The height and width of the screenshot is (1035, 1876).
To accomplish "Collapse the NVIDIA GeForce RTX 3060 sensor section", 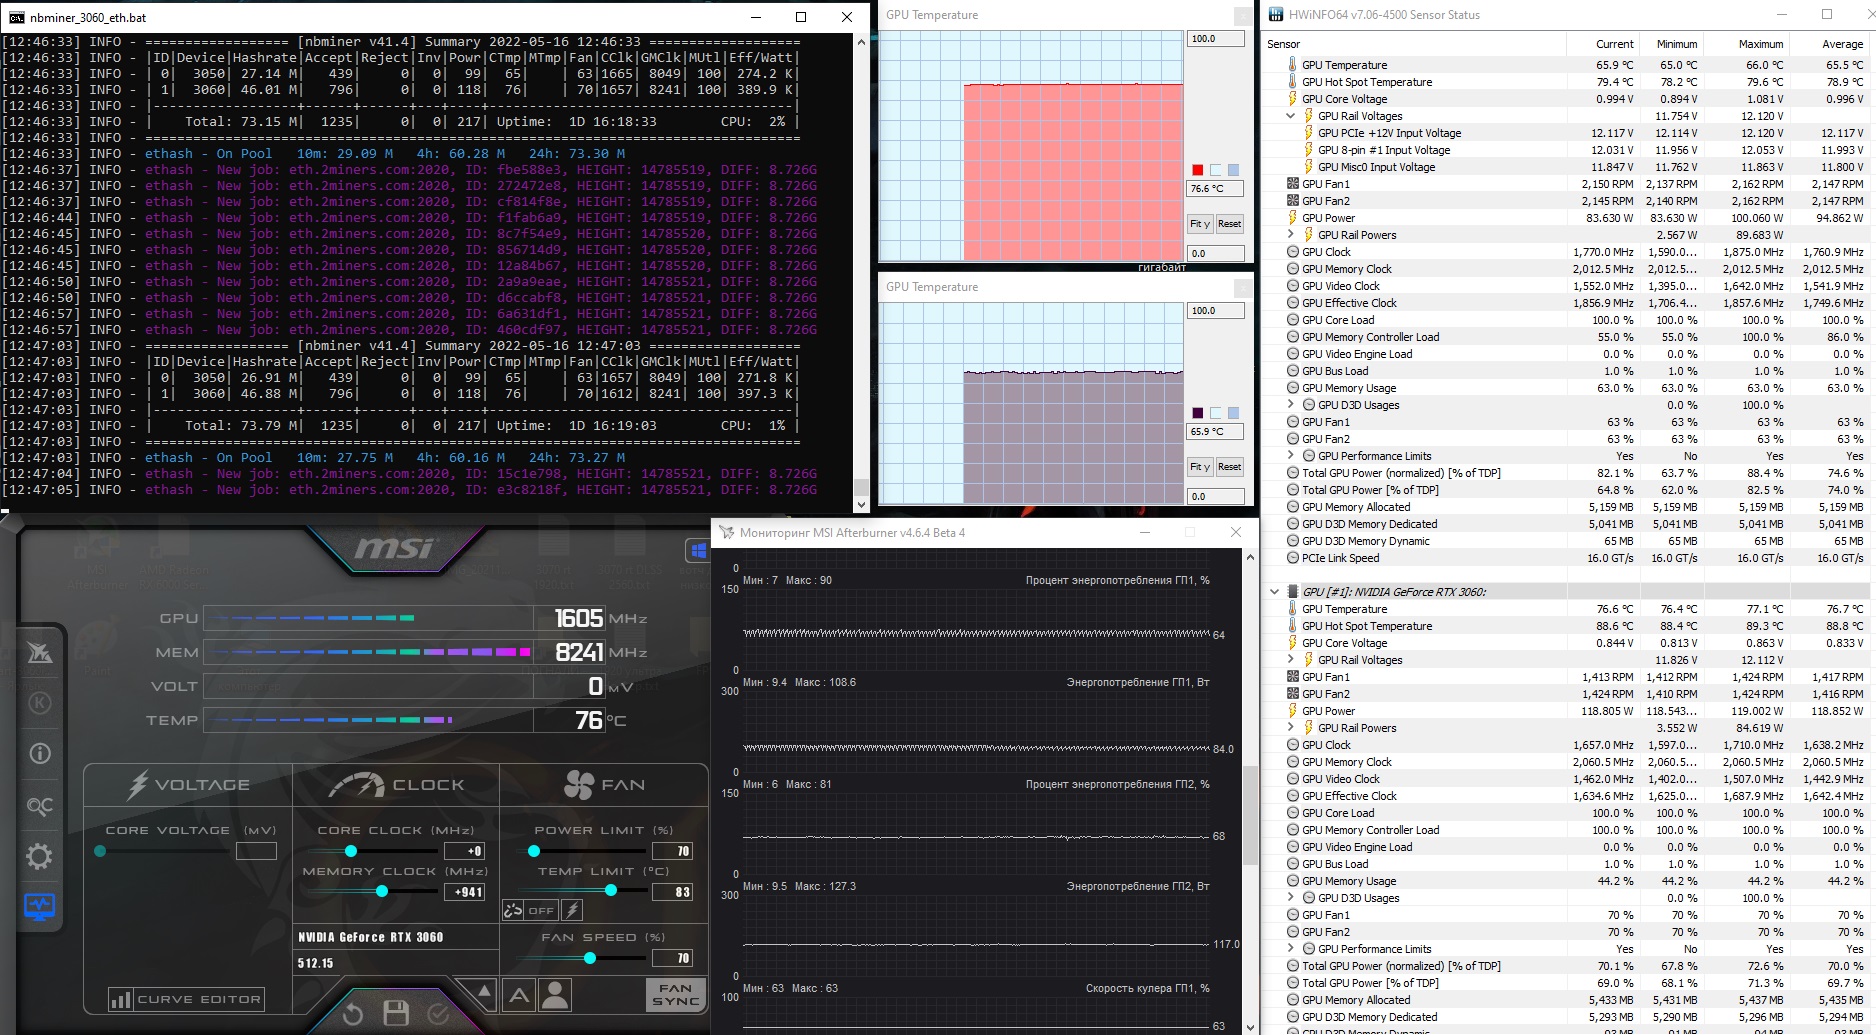I will point(1274,592).
